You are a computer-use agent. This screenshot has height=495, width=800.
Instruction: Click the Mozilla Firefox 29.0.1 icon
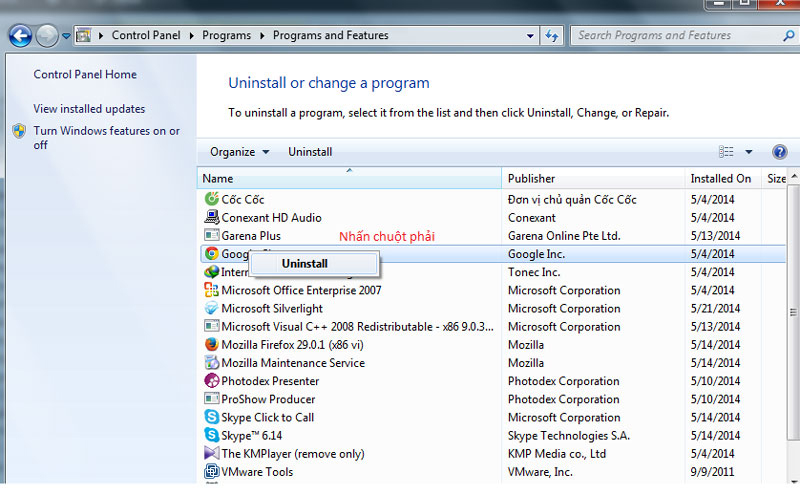[x=211, y=345]
